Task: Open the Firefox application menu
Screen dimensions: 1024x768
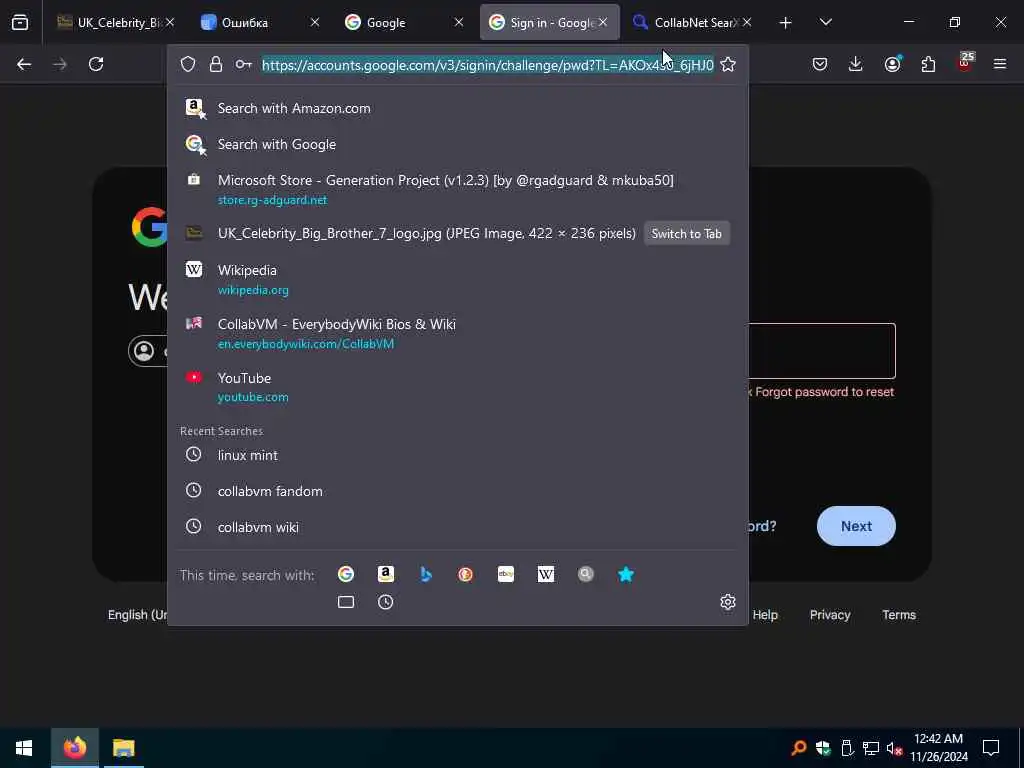Action: [x=1000, y=64]
